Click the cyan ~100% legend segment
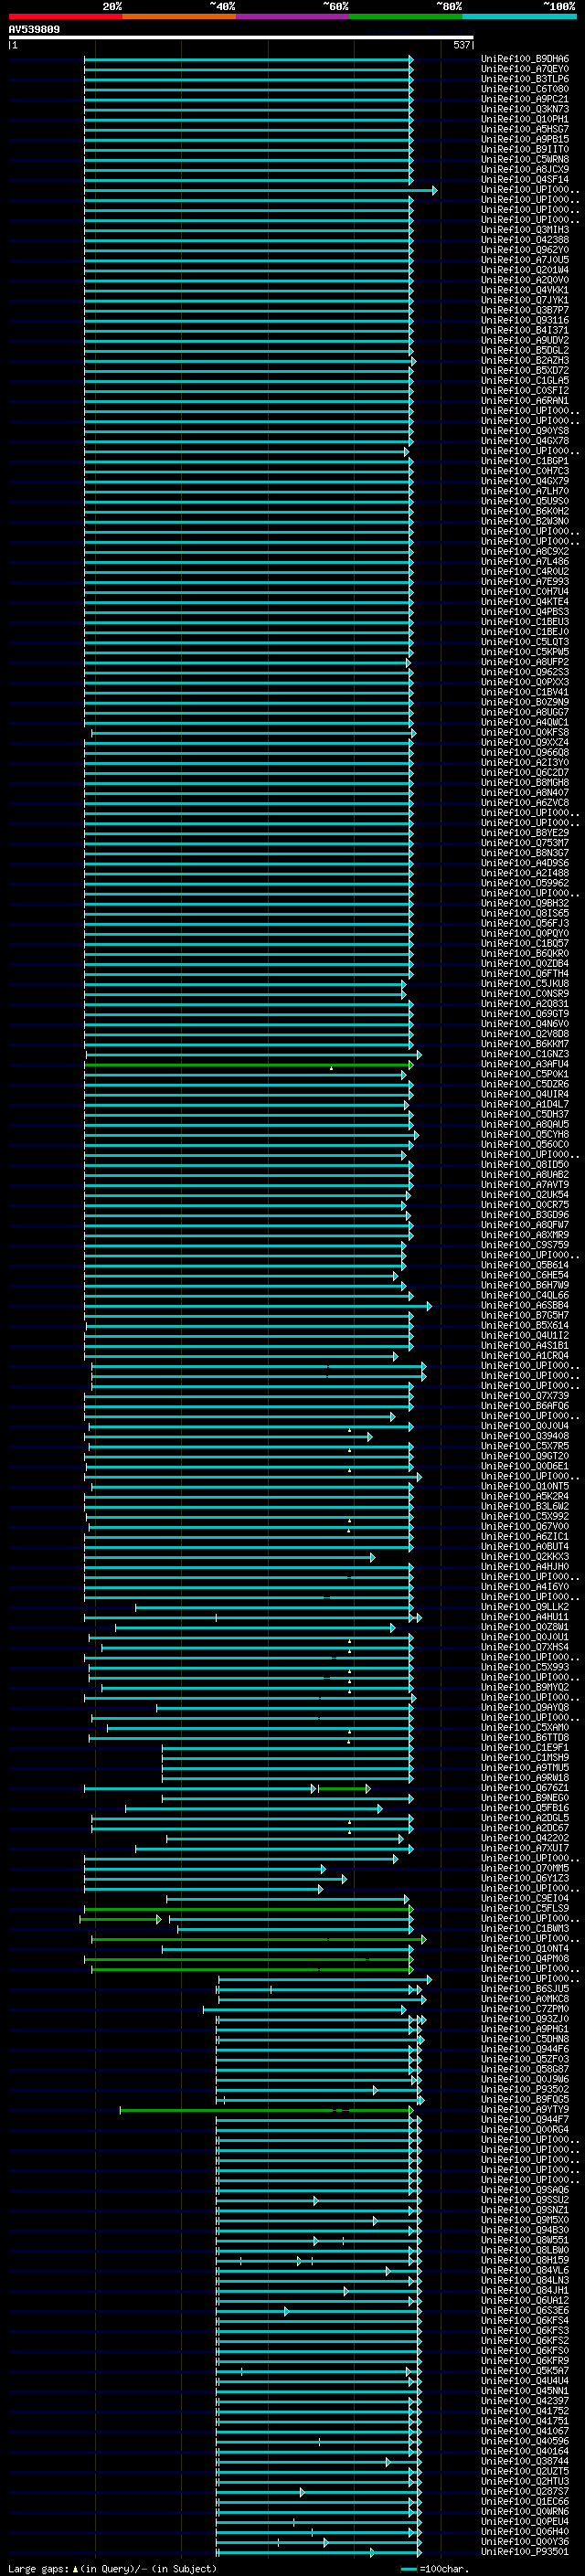585x2576 pixels. (x=520, y=16)
